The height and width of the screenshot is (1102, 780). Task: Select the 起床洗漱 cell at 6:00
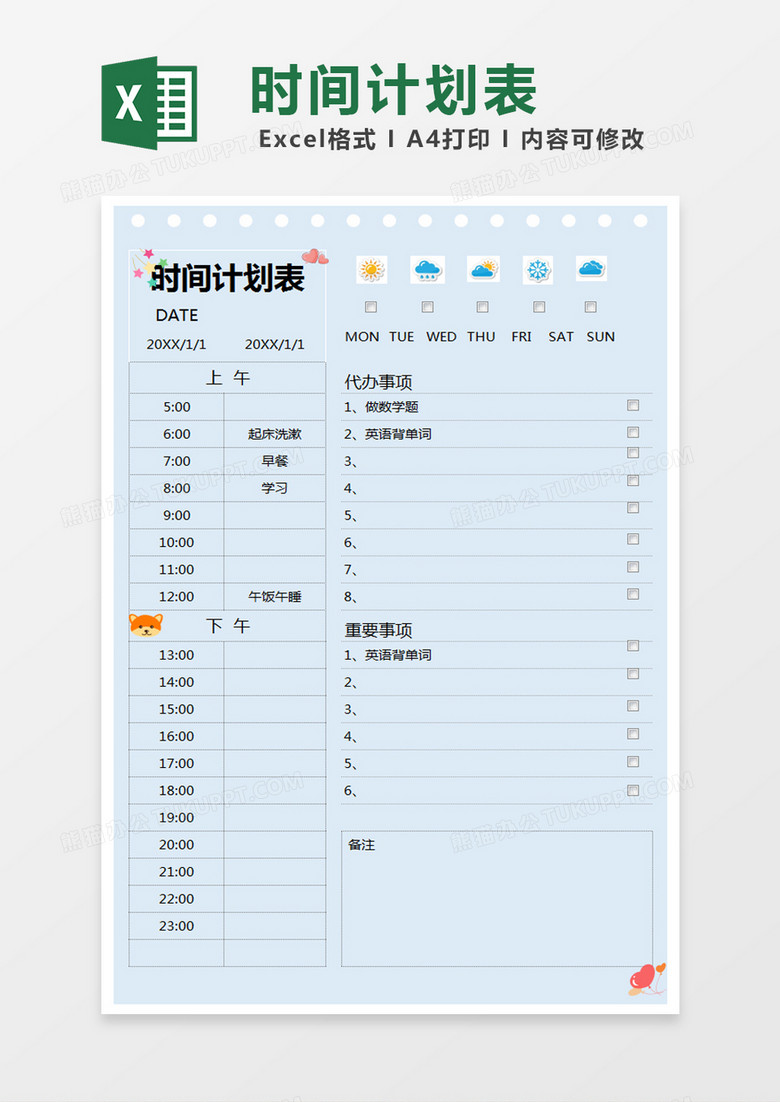(274, 434)
